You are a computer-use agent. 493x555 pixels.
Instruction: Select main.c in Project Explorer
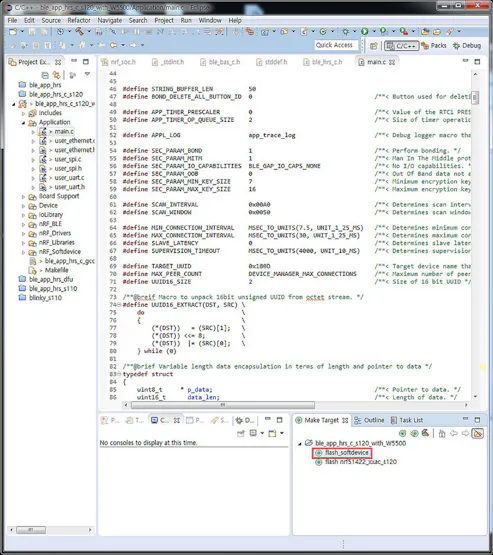pos(57,132)
